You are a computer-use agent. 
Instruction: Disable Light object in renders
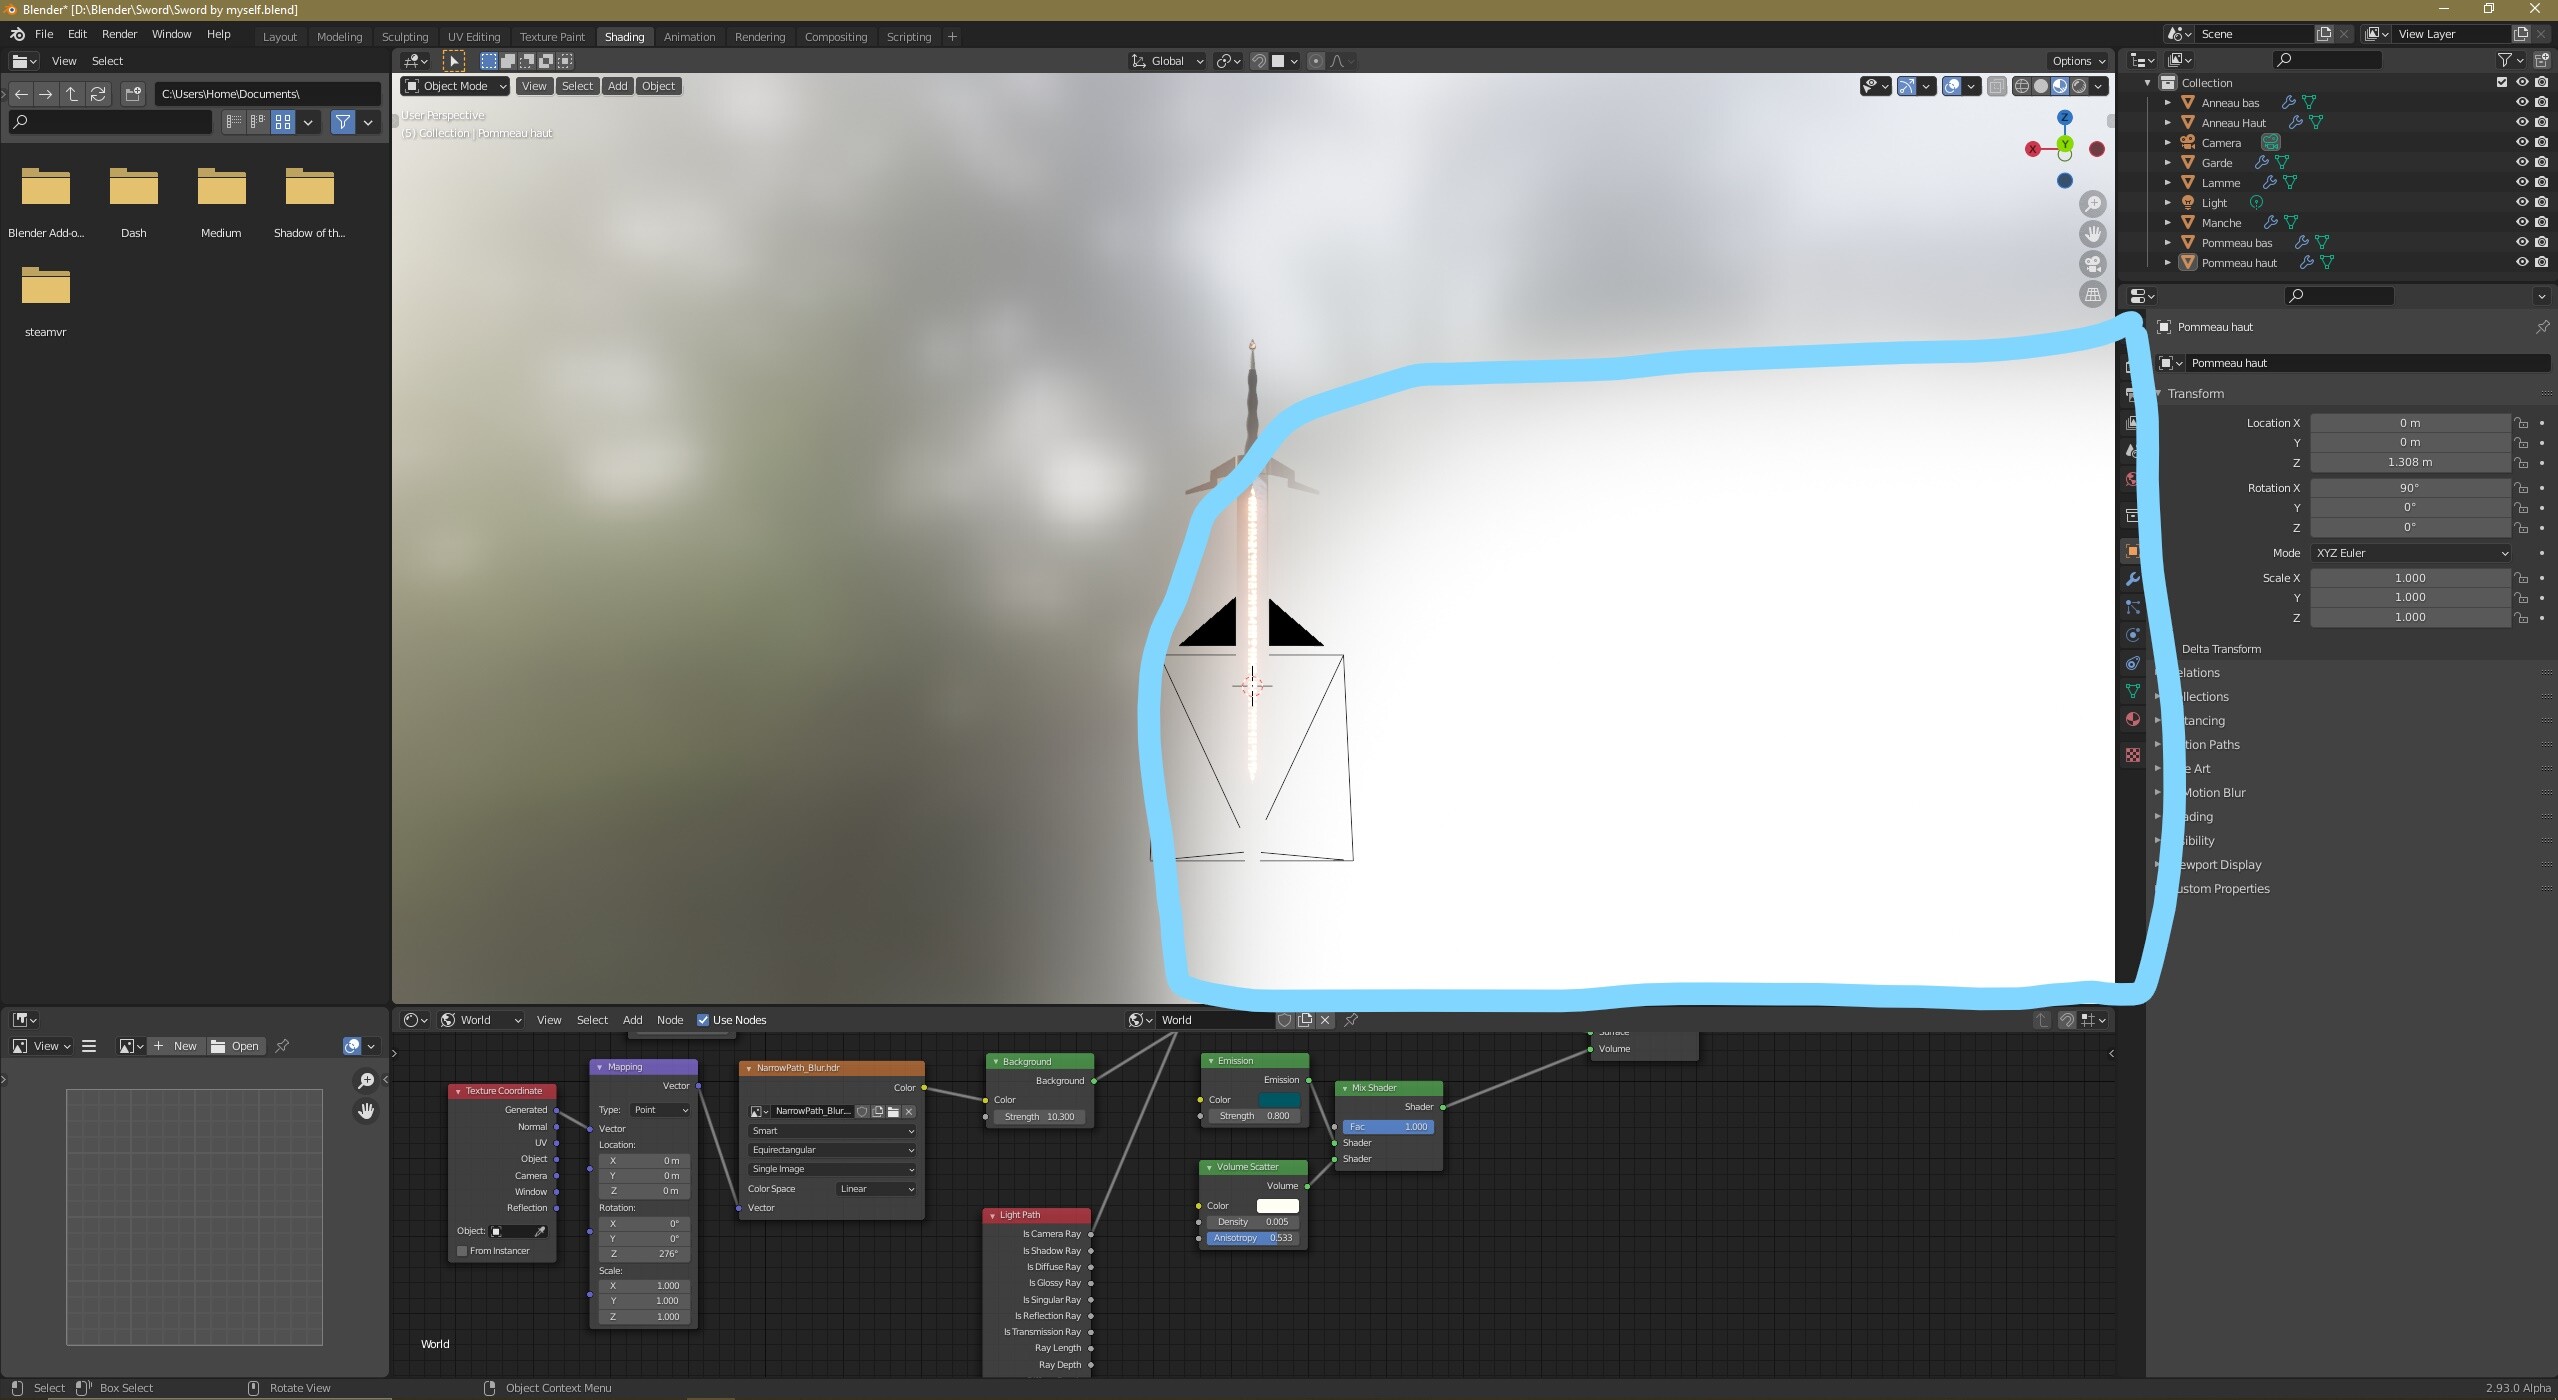pos(2542,202)
